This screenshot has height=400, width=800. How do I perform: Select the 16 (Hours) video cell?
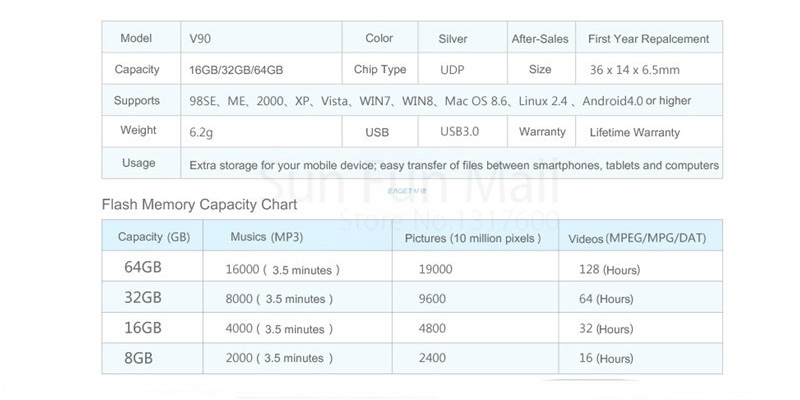click(x=606, y=358)
